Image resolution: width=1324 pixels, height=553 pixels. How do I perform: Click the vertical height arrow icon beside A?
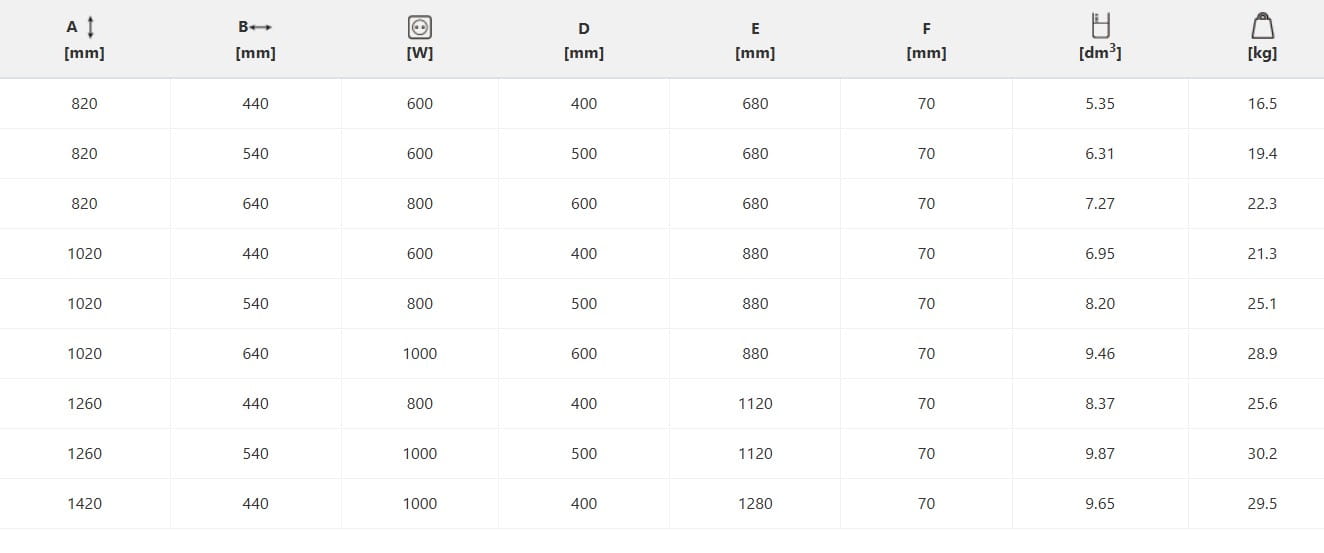pos(91,28)
